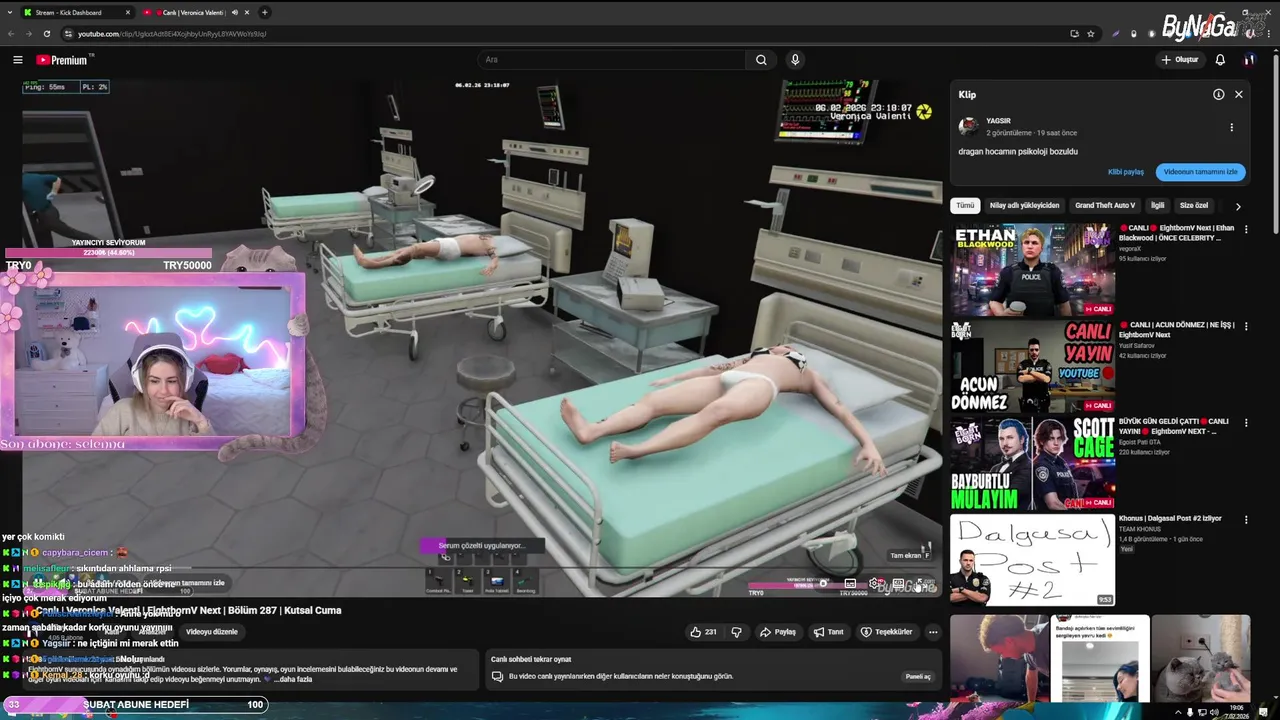Click the search magnifier button
The image size is (1280, 720).
coord(761,60)
